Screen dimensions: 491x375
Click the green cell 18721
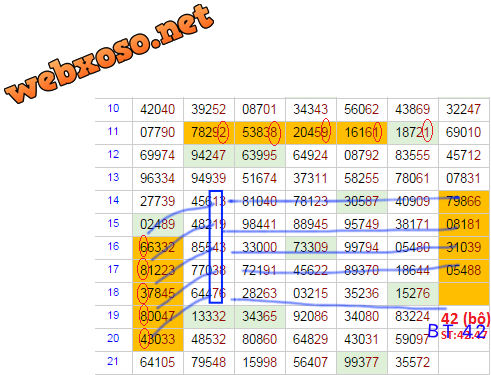click(x=413, y=133)
